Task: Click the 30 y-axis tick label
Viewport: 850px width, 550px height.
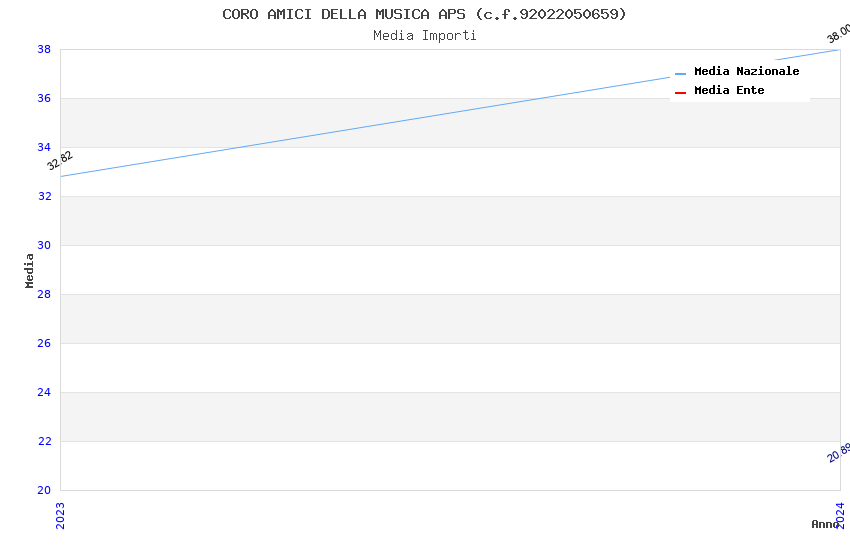Action: pyautogui.click(x=44, y=245)
